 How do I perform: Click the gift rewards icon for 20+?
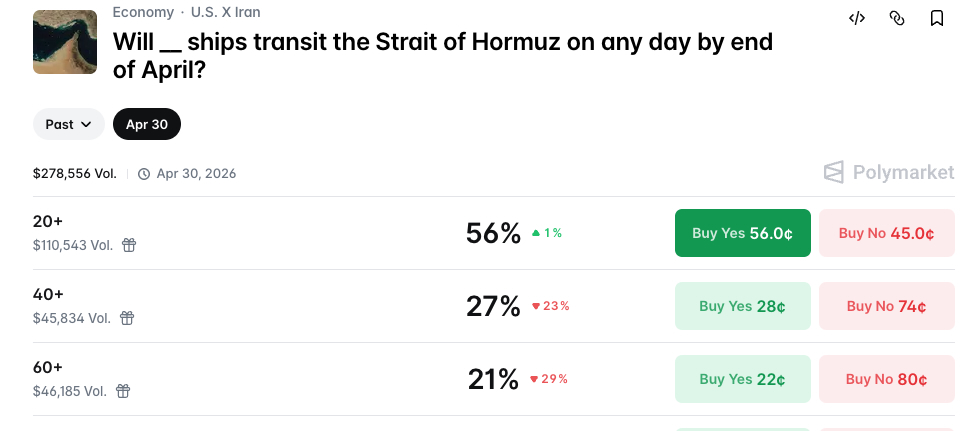(129, 245)
